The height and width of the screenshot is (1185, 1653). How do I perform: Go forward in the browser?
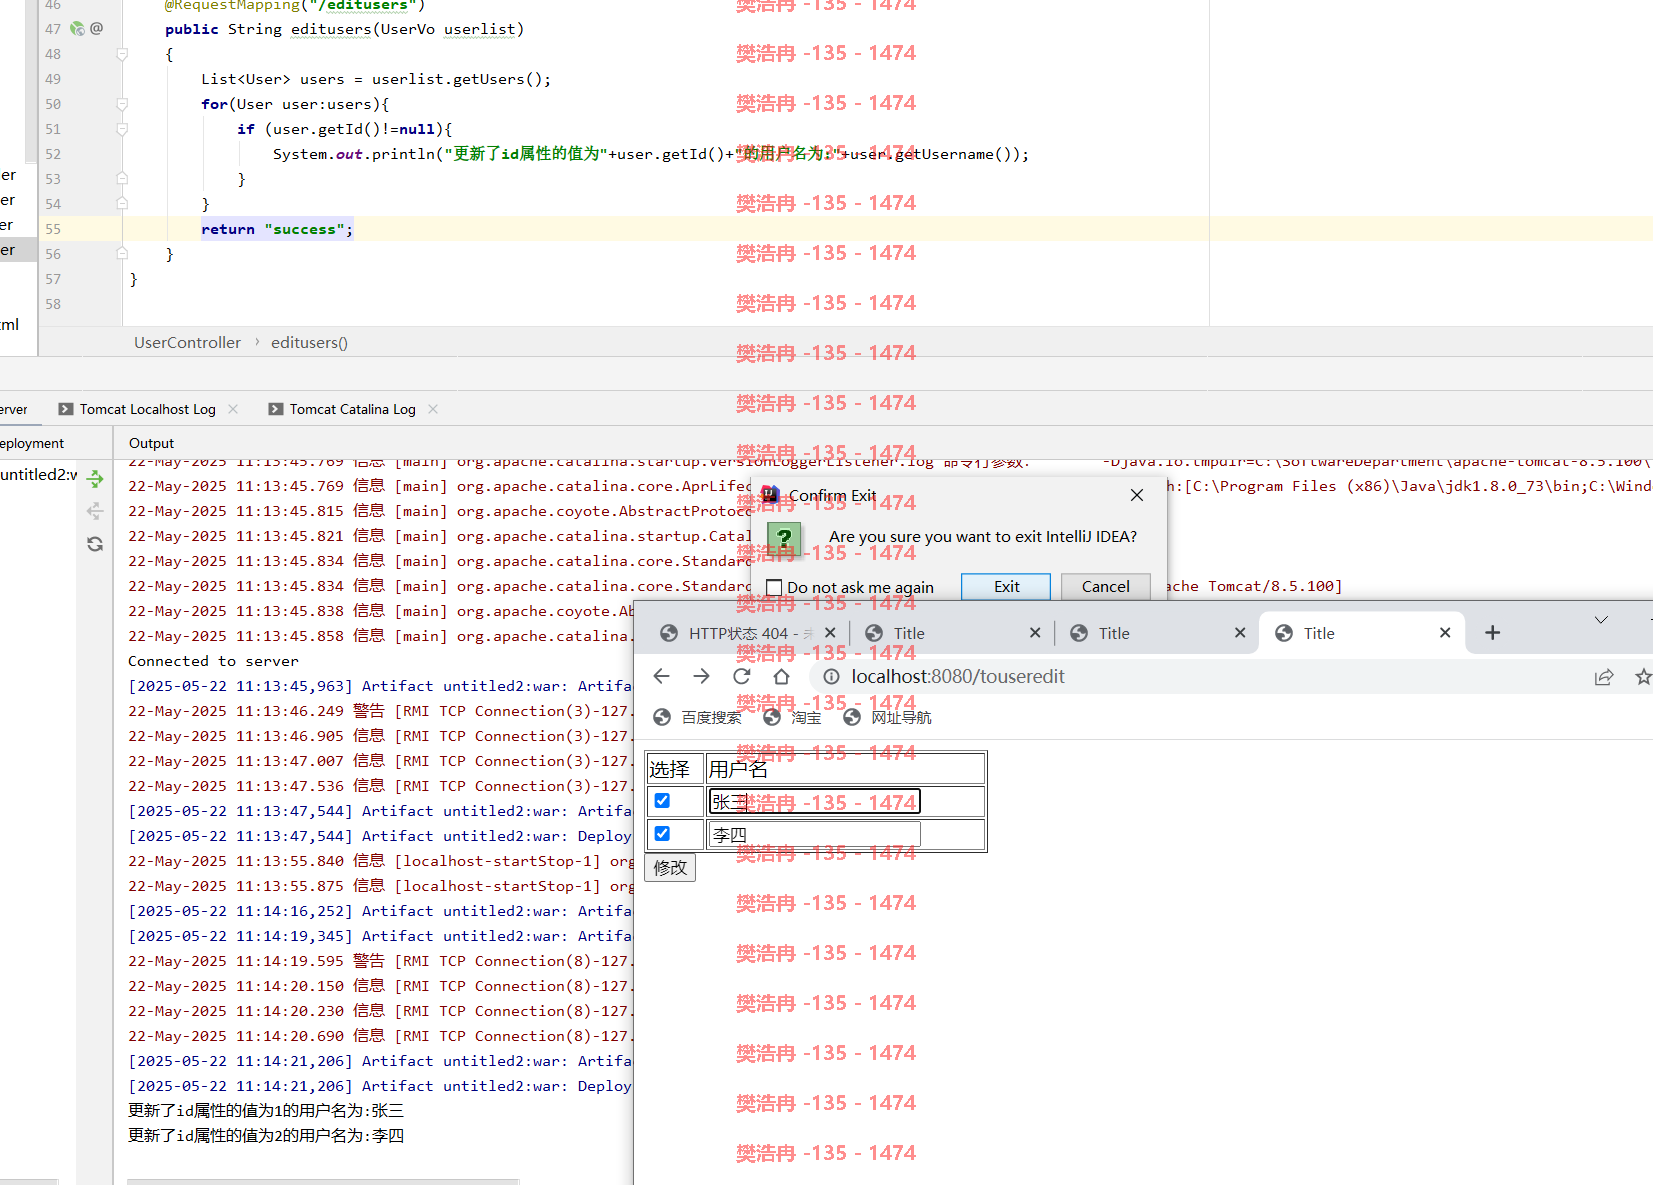click(701, 677)
